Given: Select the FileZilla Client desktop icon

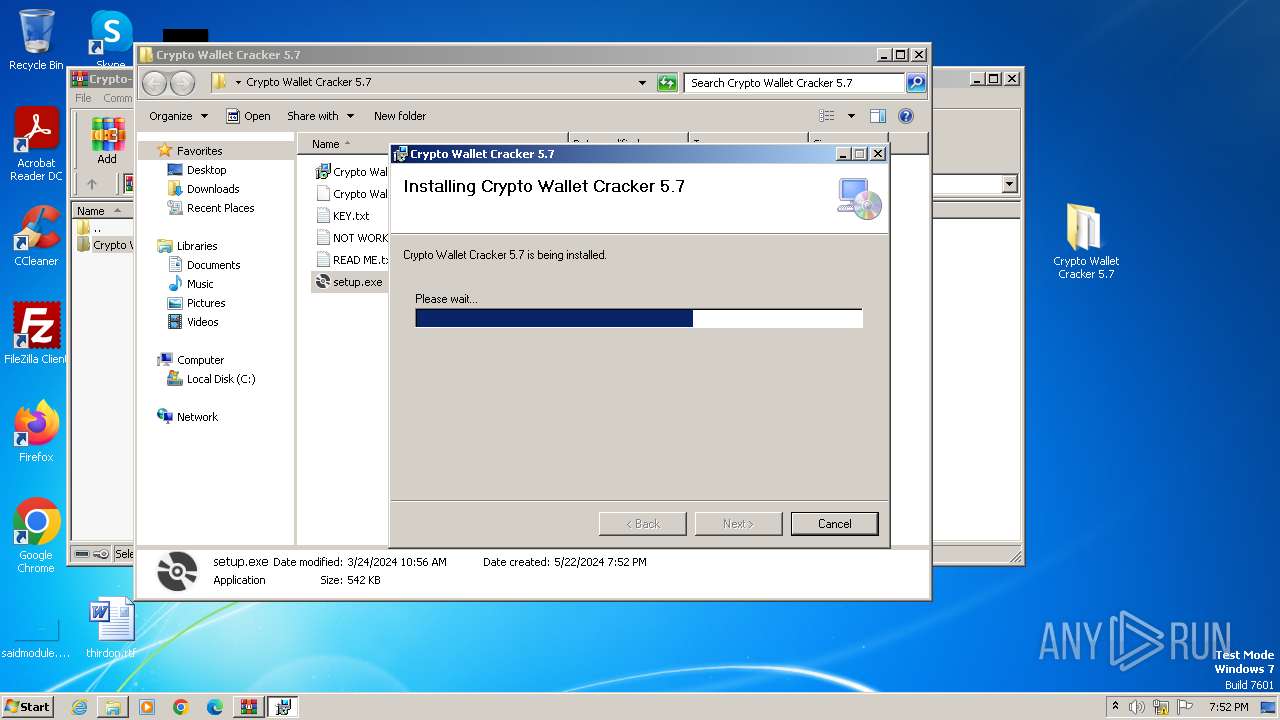Looking at the screenshot, I should click(x=36, y=334).
